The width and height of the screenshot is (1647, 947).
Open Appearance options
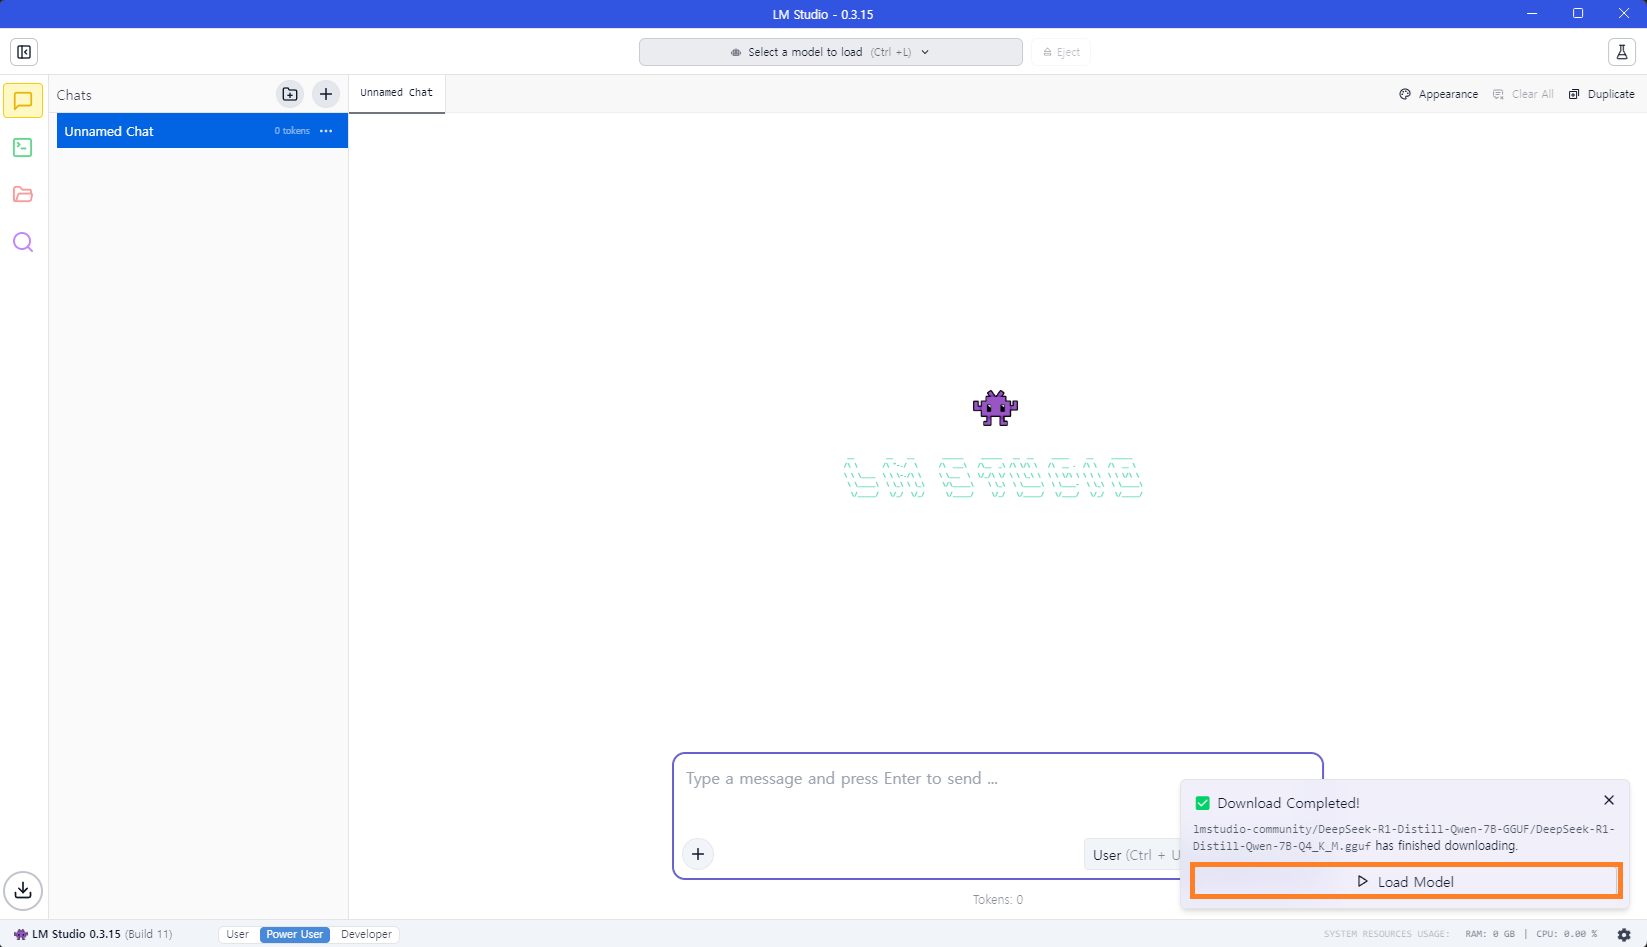coord(1438,94)
